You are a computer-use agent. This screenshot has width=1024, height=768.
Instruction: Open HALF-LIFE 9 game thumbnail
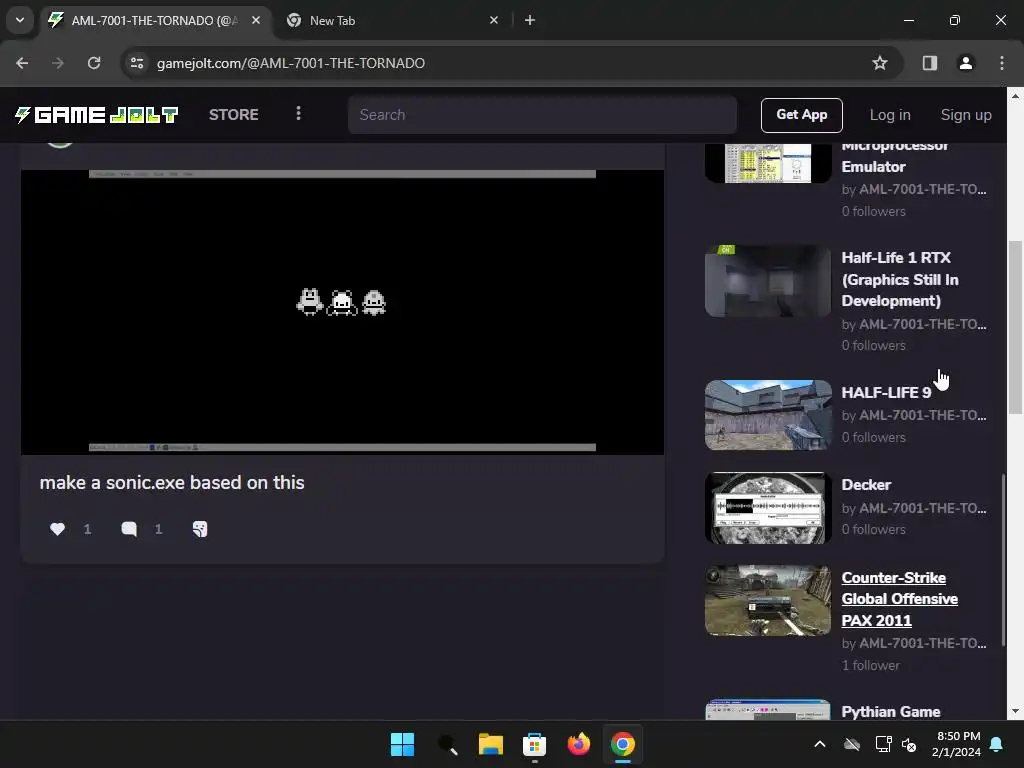[x=768, y=415]
